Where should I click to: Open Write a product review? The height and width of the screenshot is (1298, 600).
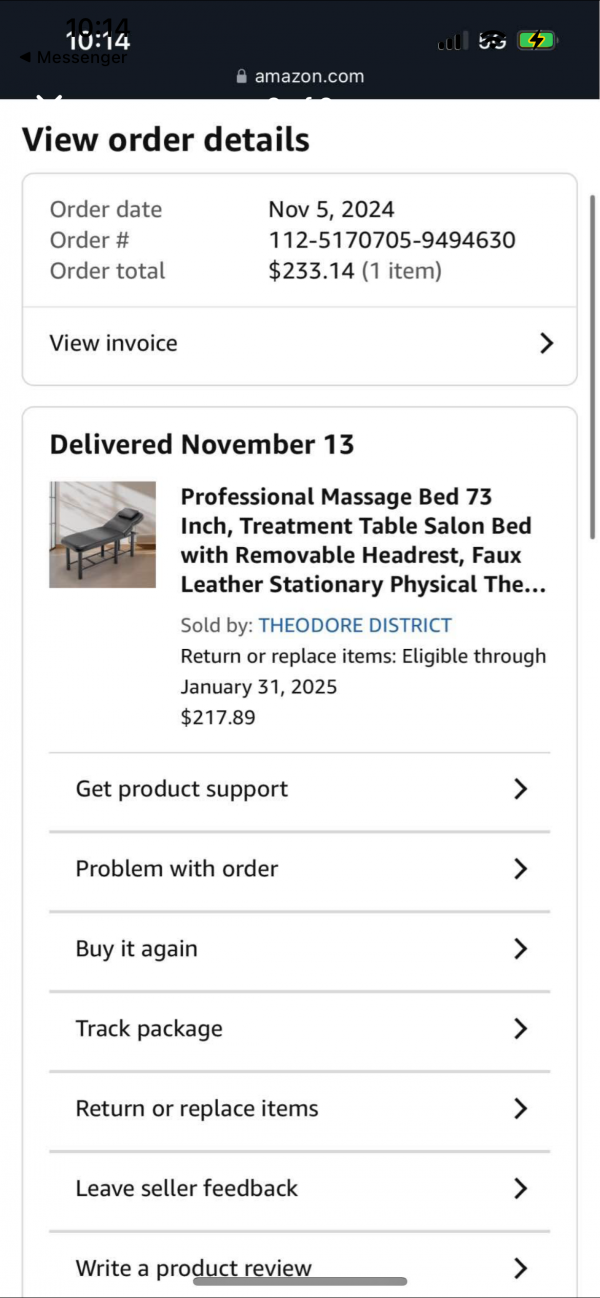(194, 1268)
